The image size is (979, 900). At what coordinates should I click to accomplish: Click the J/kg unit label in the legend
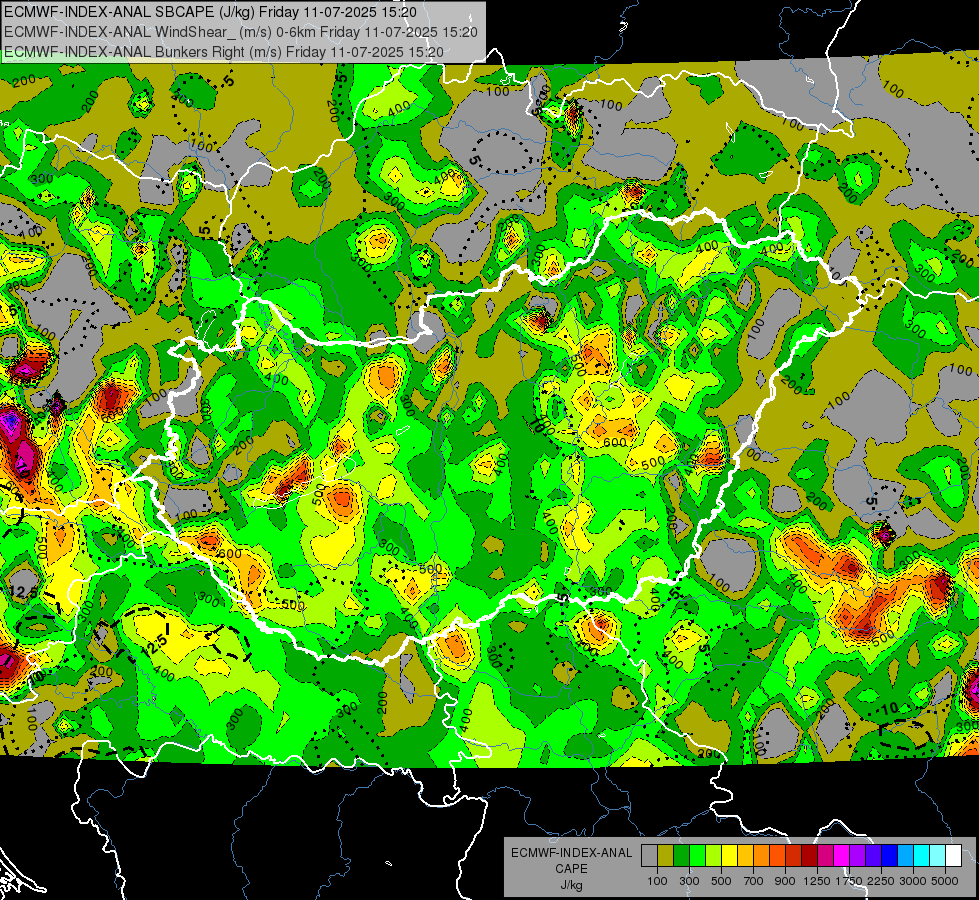pos(571,885)
